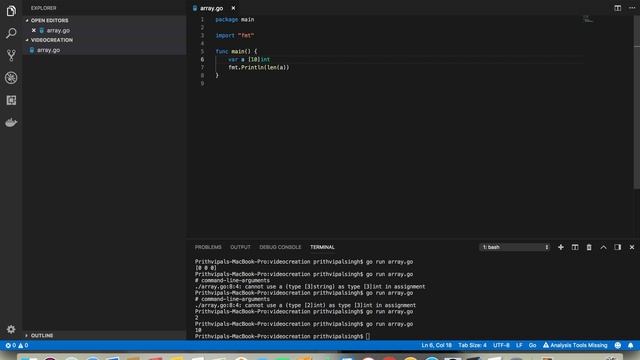Click the import "fmt" code line
The image size is (640, 360).
tap(235, 36)
